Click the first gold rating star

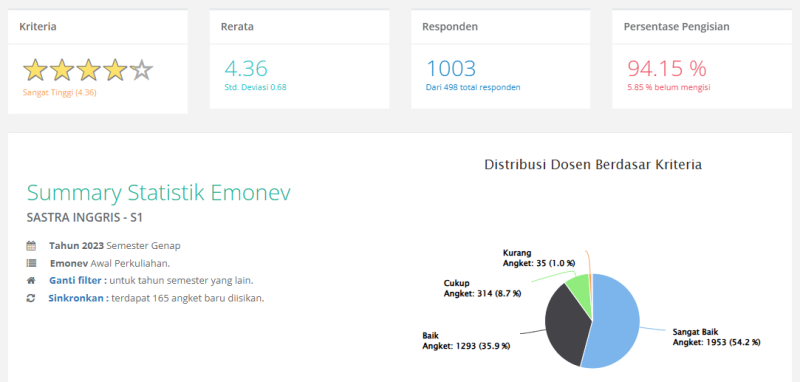(x=35, y=70)
